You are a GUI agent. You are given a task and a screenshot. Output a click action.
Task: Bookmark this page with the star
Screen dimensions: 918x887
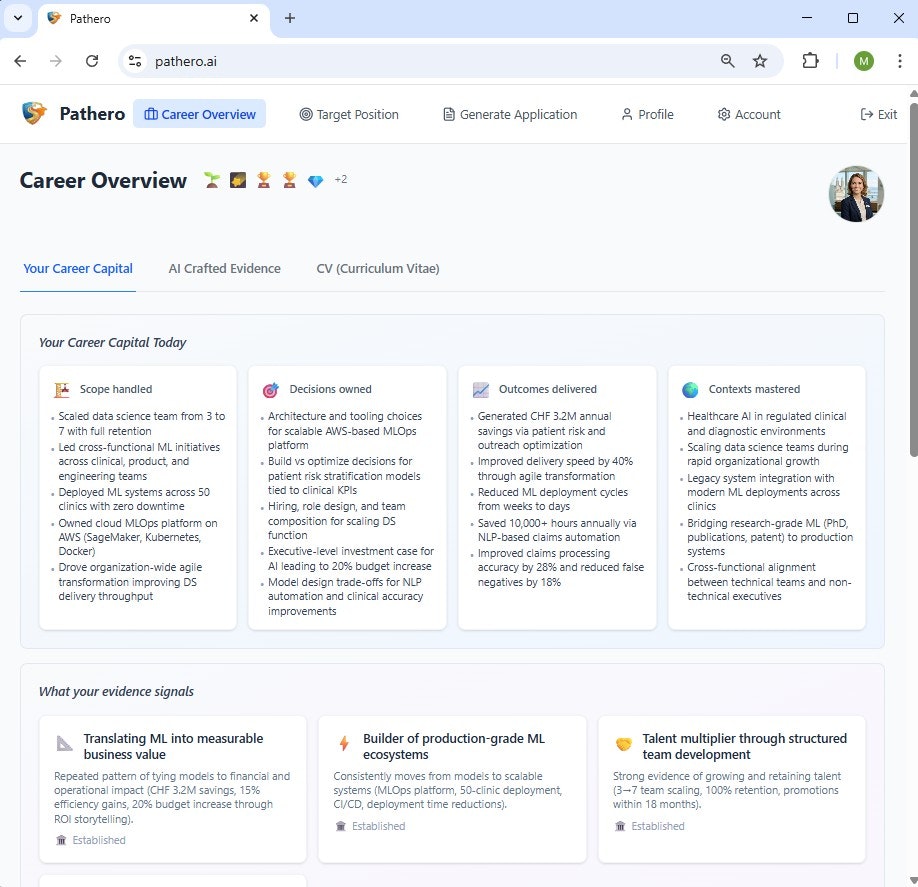(x=760, y=61)
